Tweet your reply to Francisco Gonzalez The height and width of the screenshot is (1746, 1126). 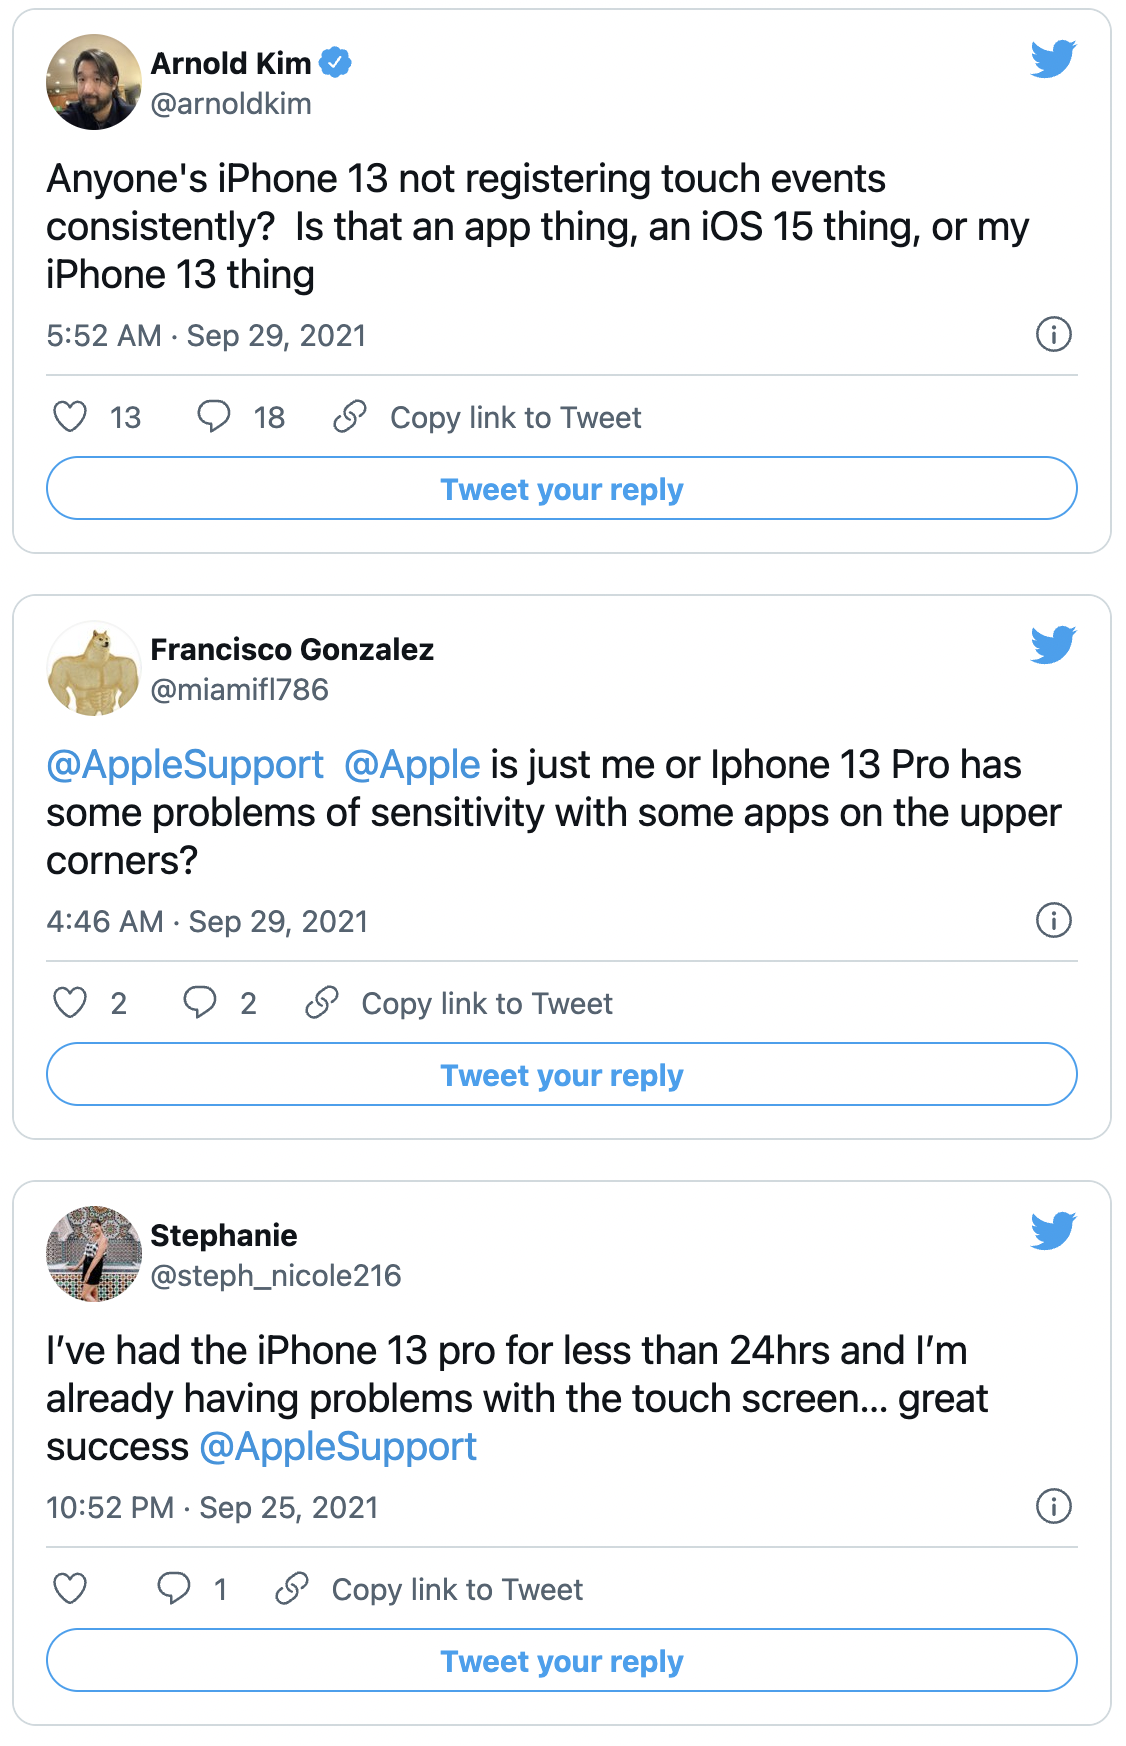[562, 1075]
